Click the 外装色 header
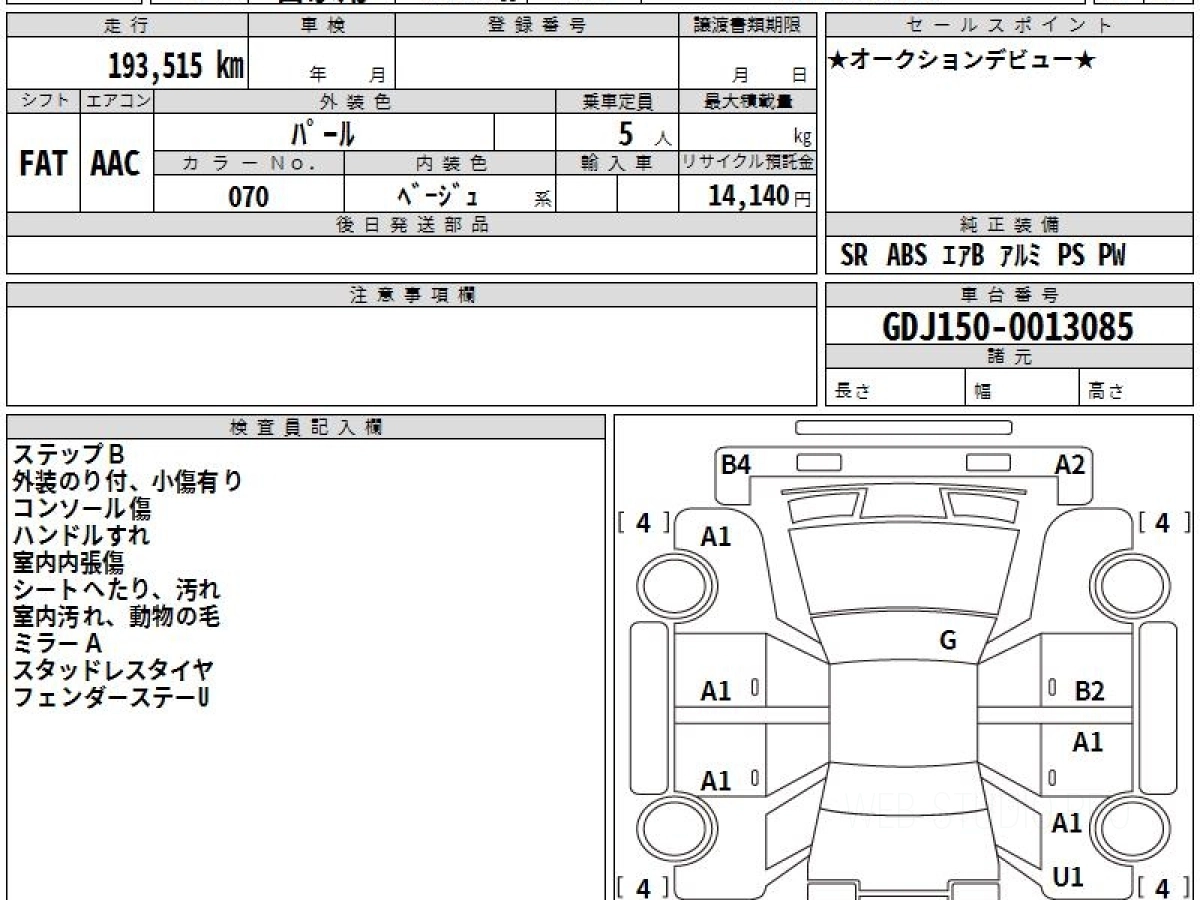Screen dimensions: 1200x900 [355, 101]
